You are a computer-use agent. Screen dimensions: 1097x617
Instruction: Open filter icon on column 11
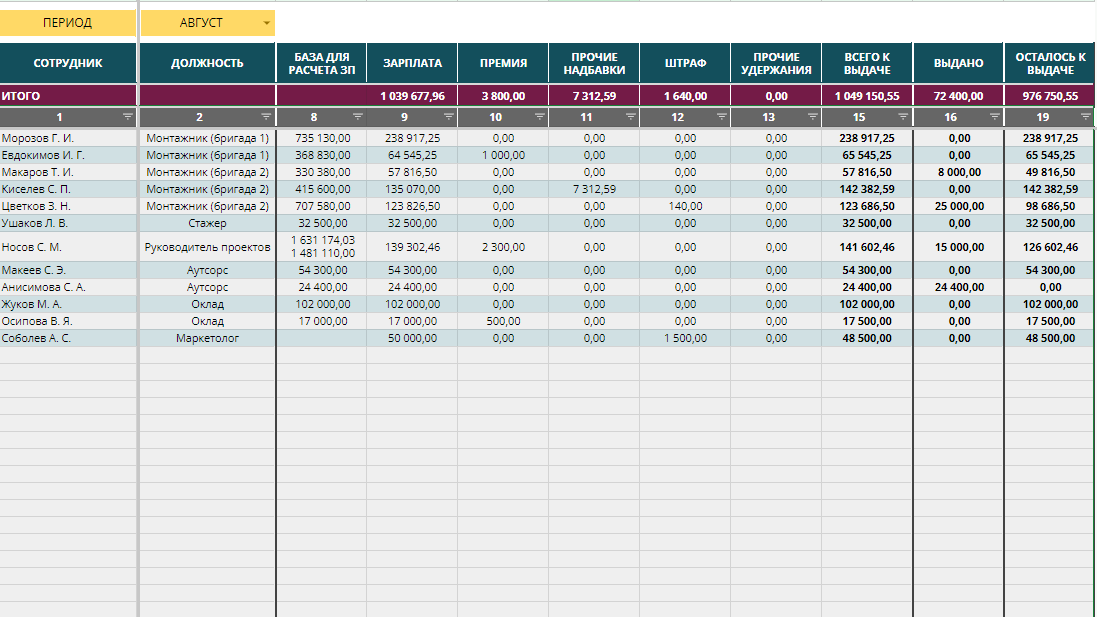coord(630,117)
